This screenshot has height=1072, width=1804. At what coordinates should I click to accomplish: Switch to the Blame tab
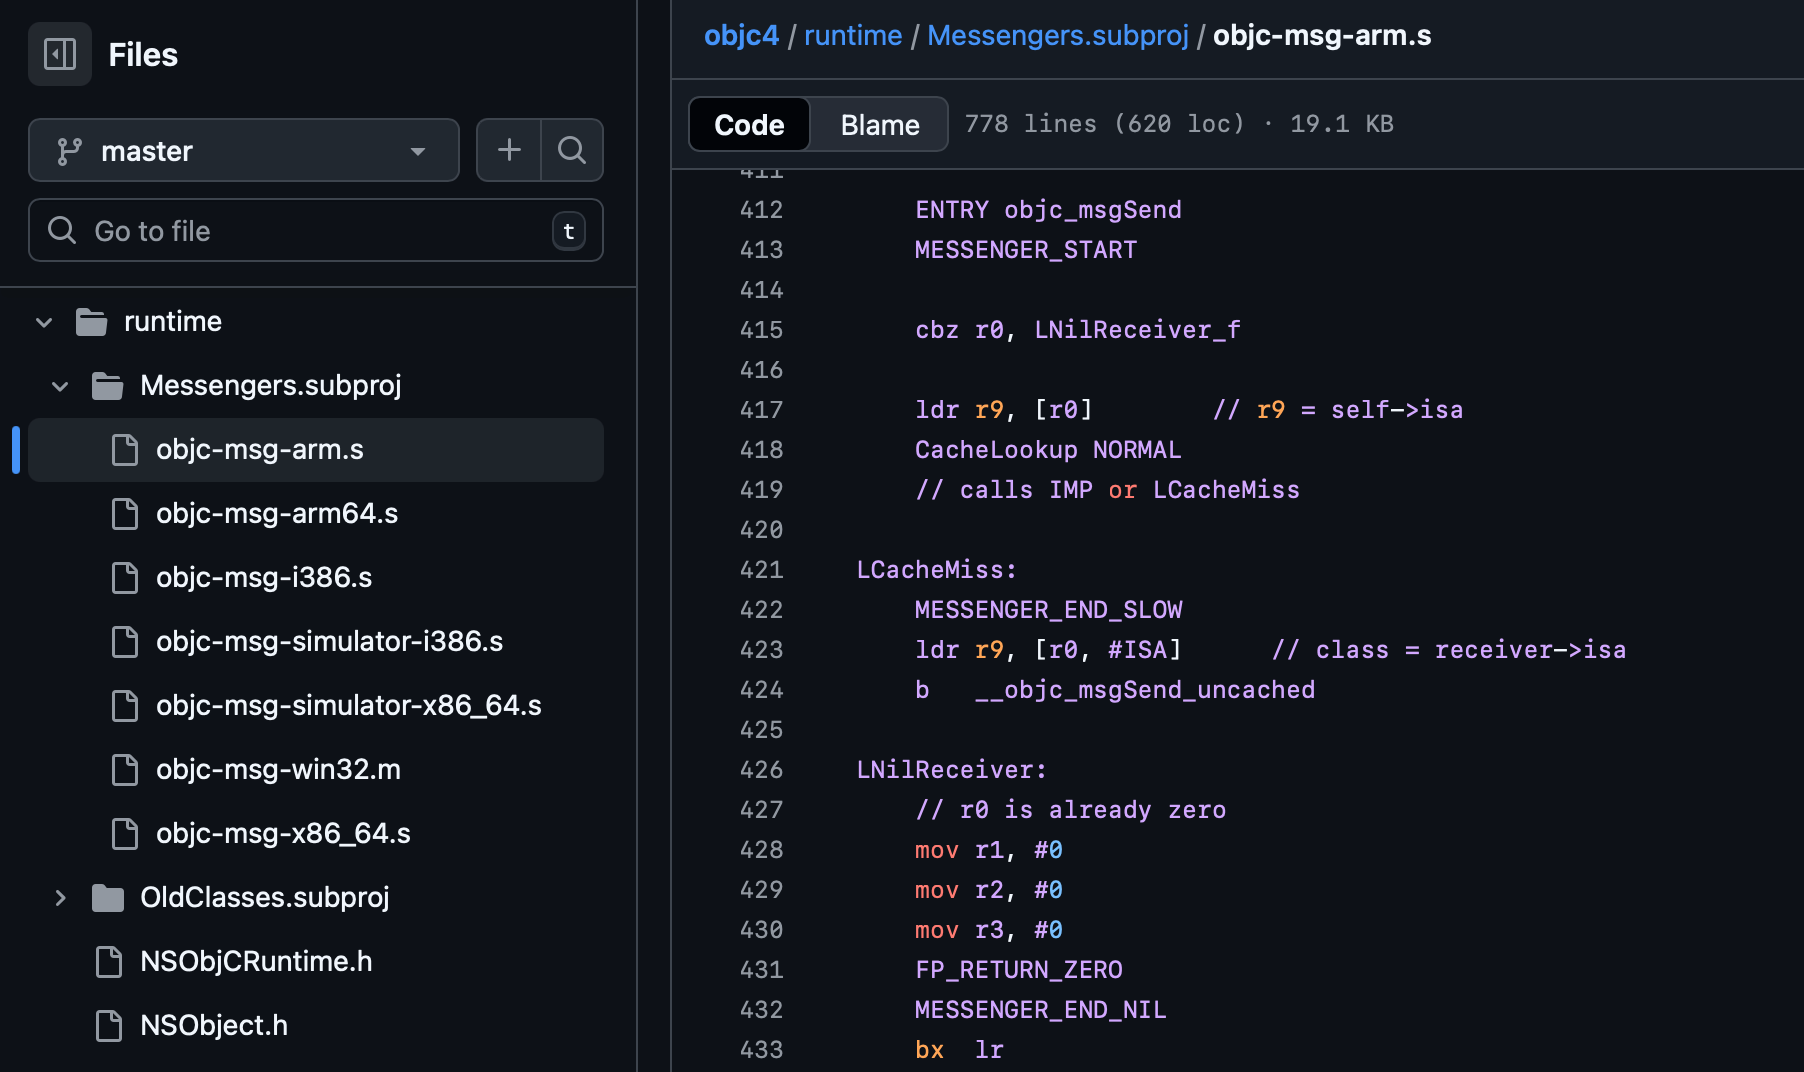point(879,124)
